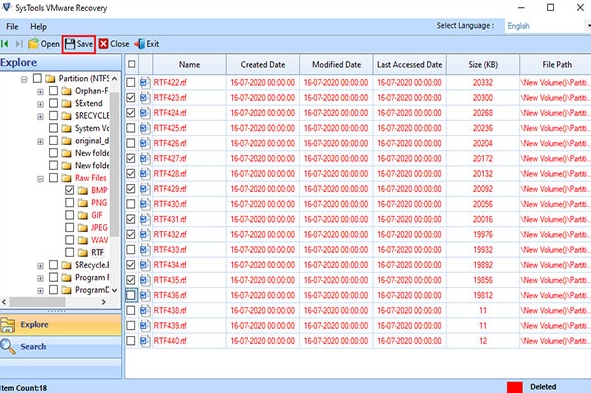The width and height of the screenshot is (591, 393).
Task: Sort by Last Accessed Date header
Action: [x=410, y=64]
